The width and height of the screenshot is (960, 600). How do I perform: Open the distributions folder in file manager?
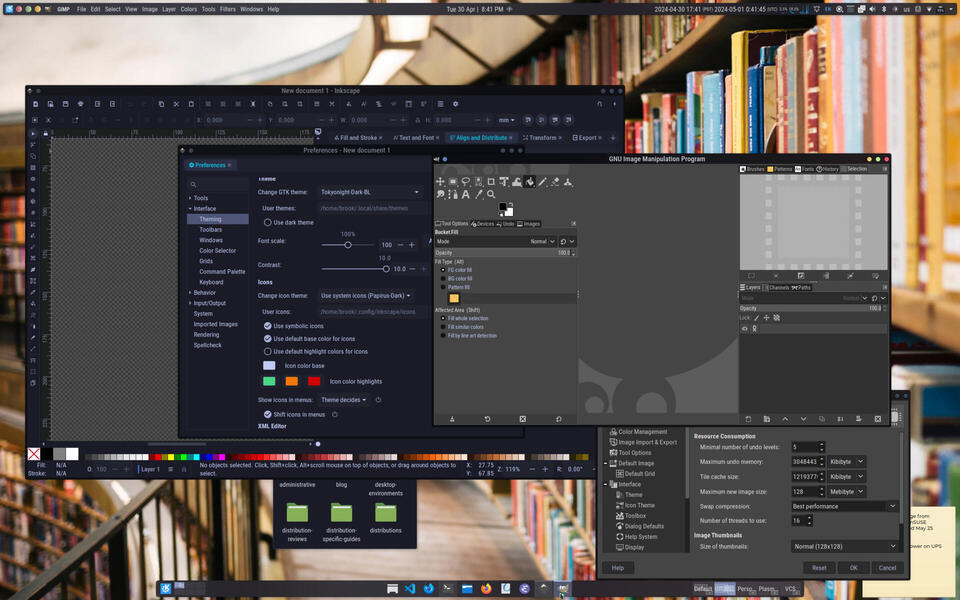[x=386, y=517]
